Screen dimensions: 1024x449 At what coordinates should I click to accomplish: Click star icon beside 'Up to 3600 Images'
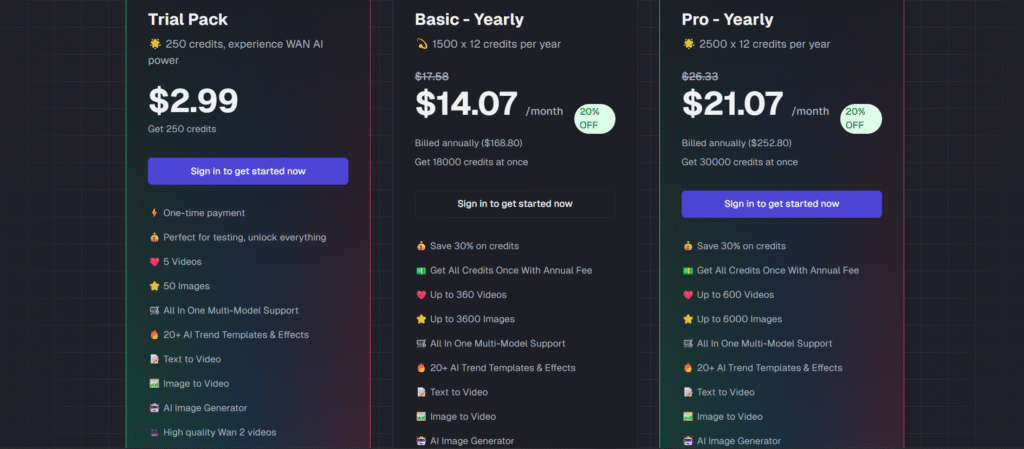click(x=421, y=319)
